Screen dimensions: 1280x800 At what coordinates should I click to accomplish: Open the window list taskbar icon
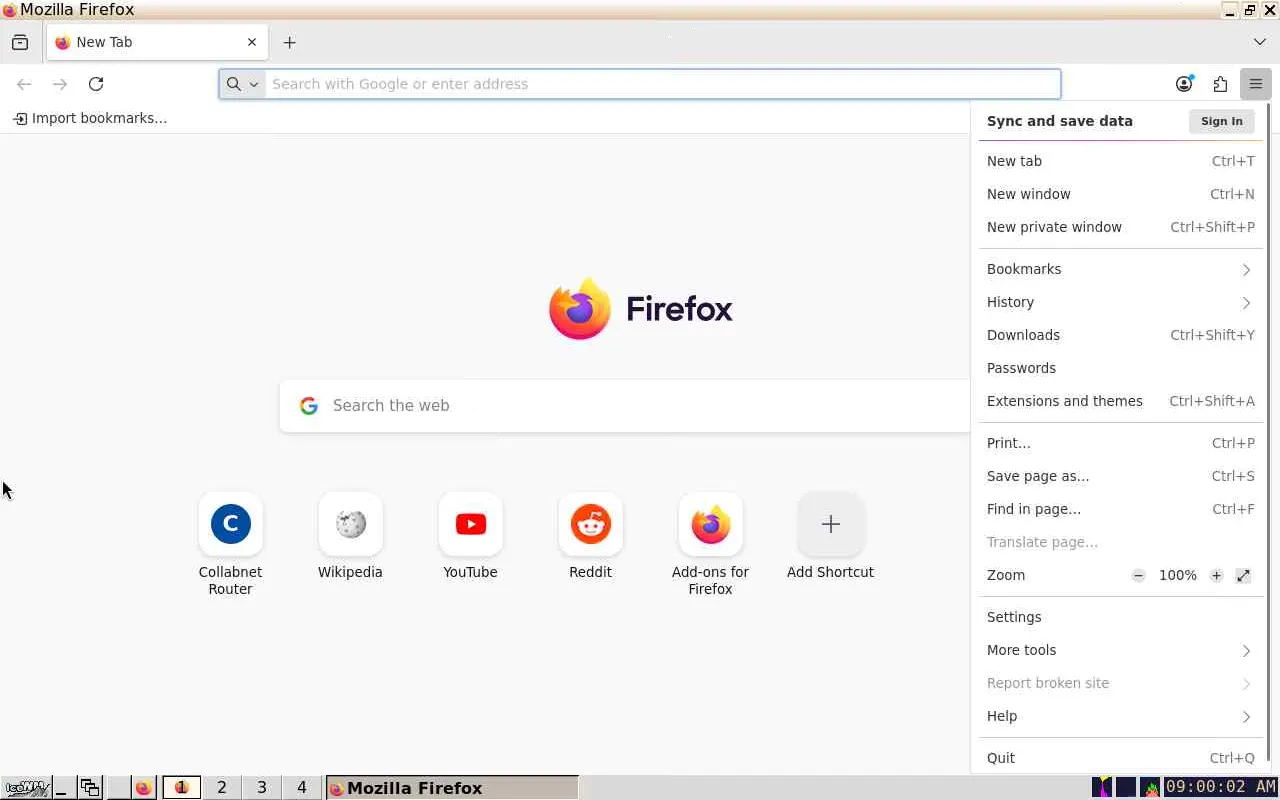coord(89,788)
